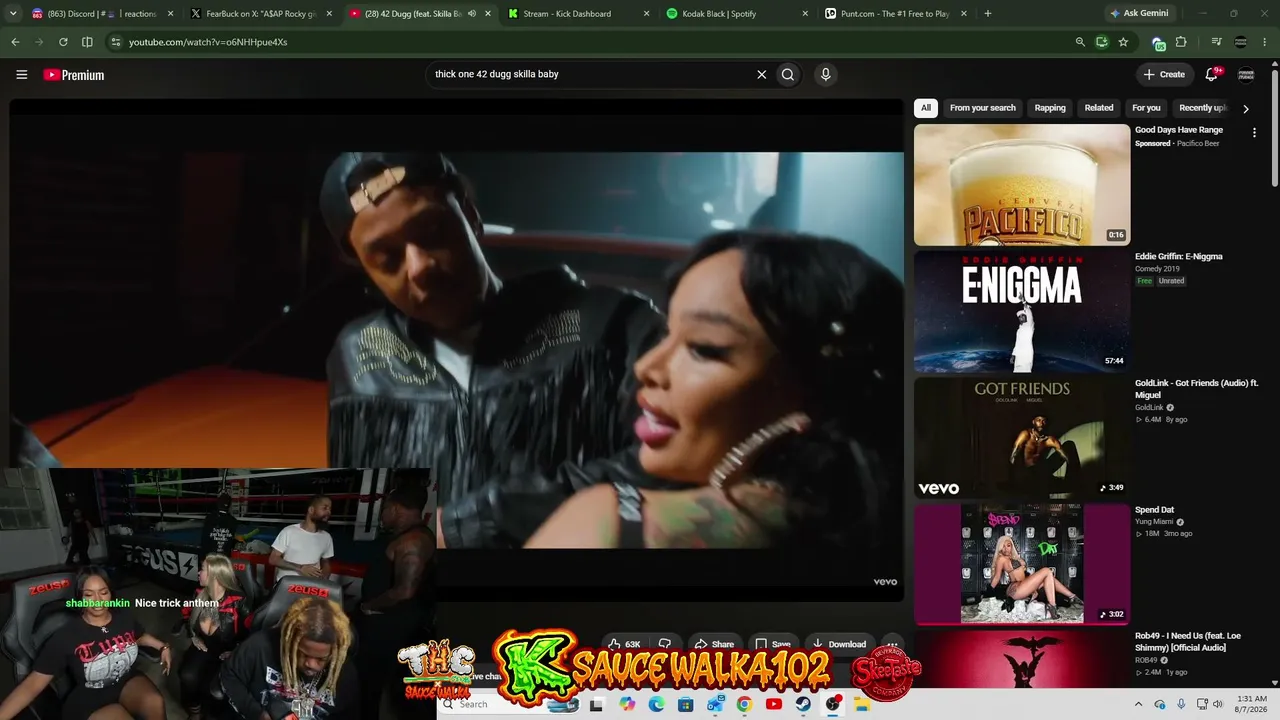The width and height of the screenshot is (1280, 720).
Task: Open the YouTube notifications bell
Action: 1212,74
